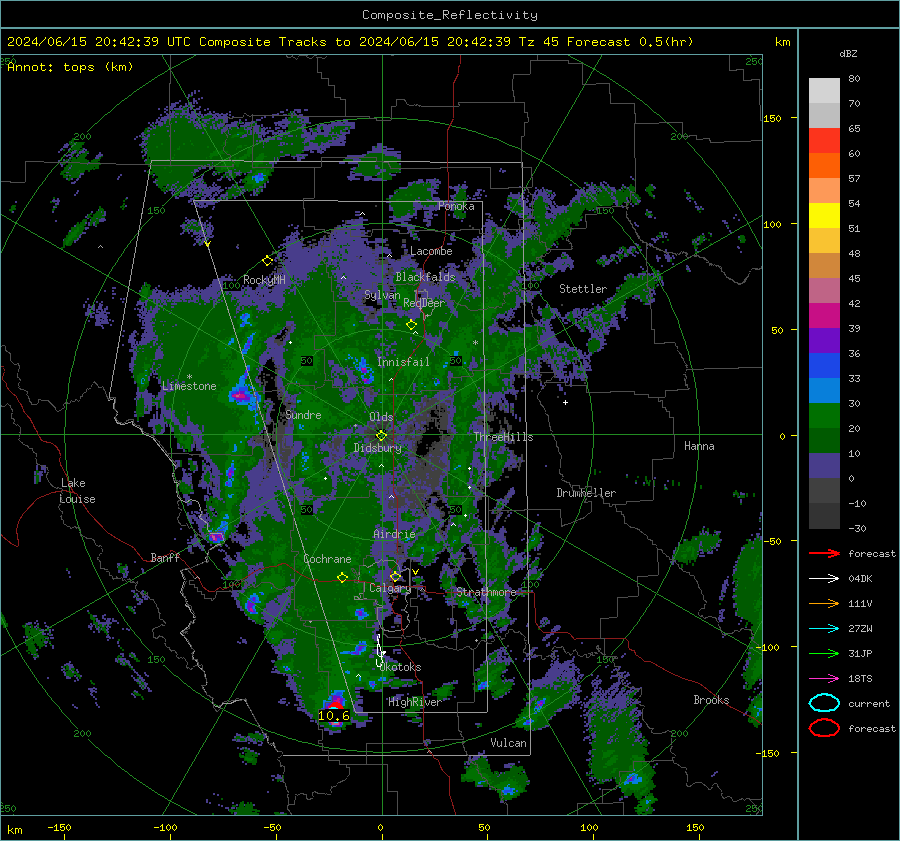Click the orange 111V arrow legend icon
900x841 pixels.
pyautogui.click(x=824, y=603)
